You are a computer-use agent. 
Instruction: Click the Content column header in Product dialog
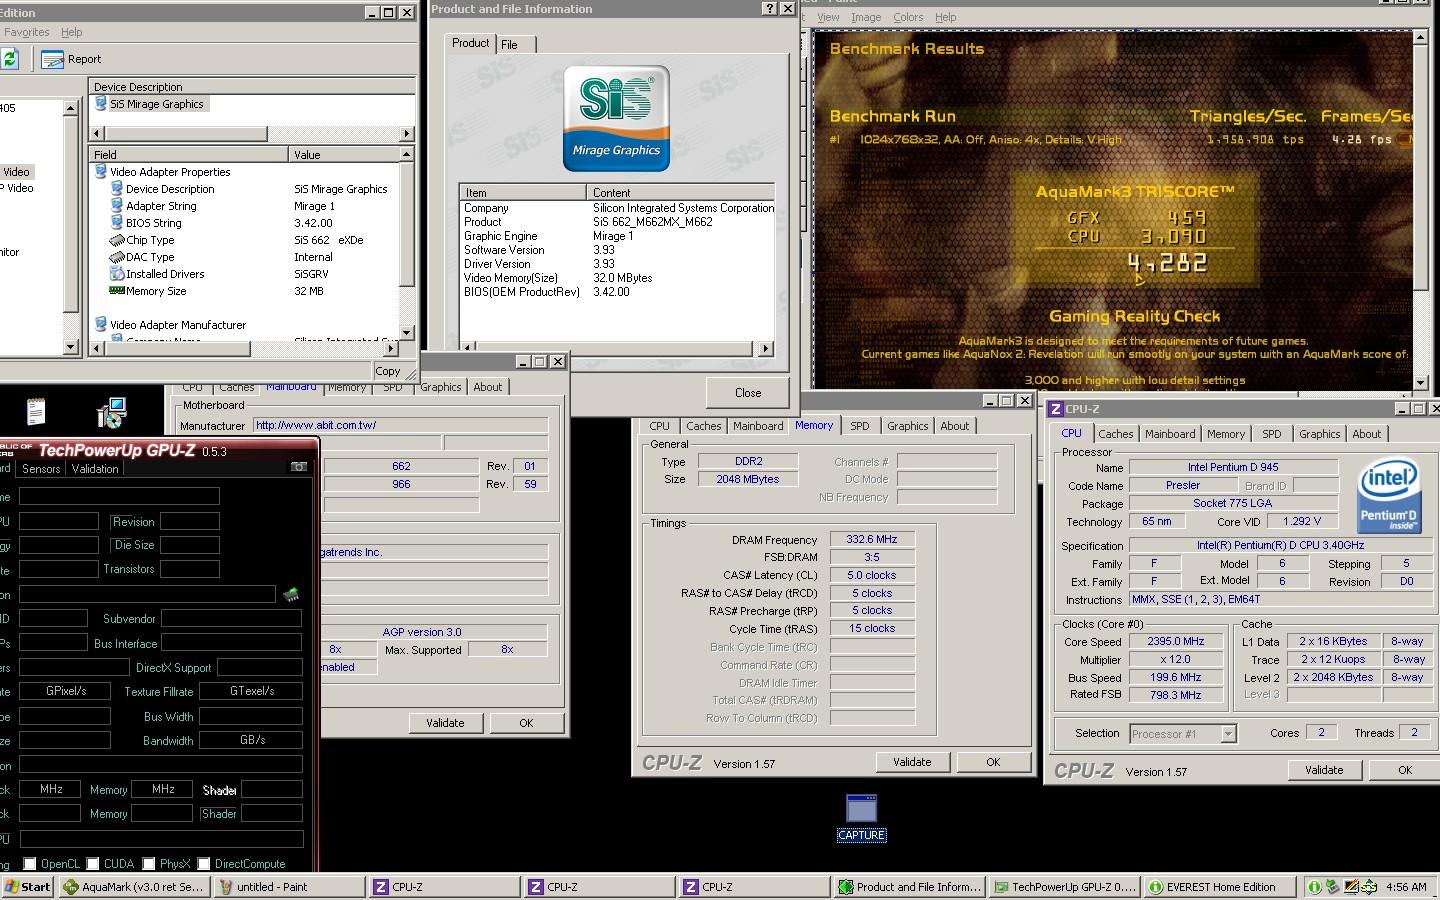click(x=681, y=192)
